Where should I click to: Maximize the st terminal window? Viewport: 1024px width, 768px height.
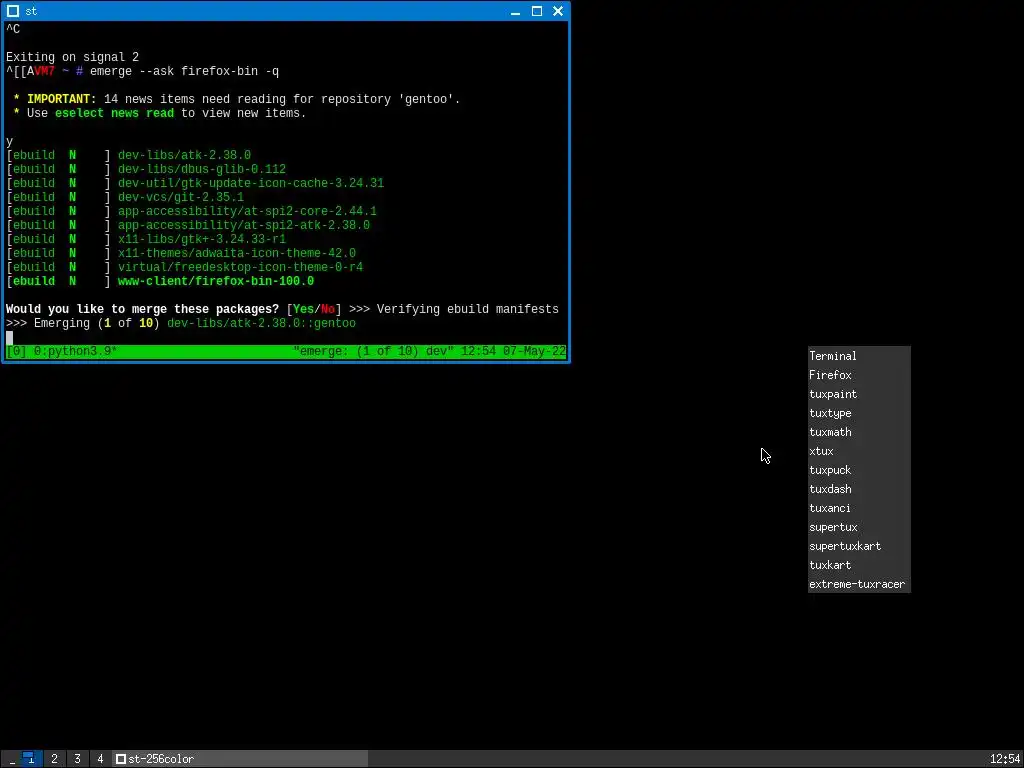click(537, 11)
